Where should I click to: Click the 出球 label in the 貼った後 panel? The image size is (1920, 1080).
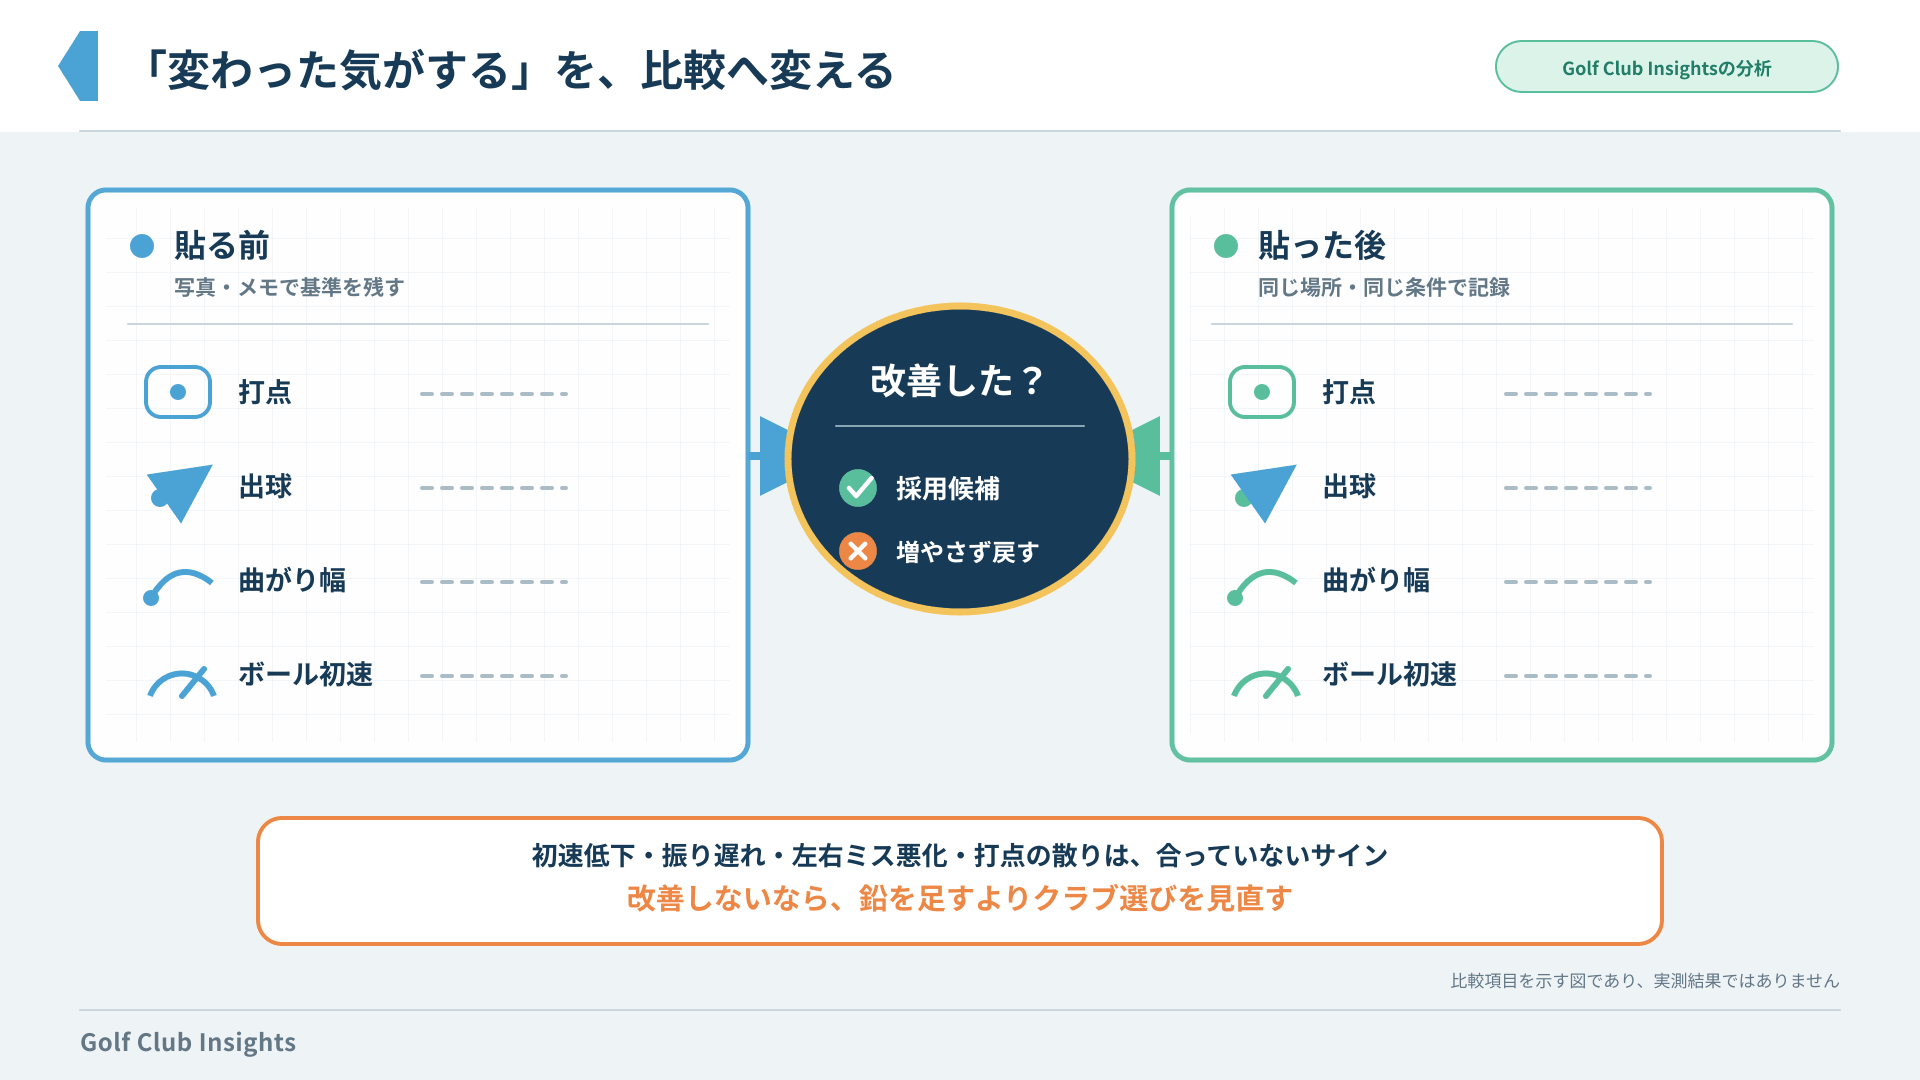click(1349, 486)
